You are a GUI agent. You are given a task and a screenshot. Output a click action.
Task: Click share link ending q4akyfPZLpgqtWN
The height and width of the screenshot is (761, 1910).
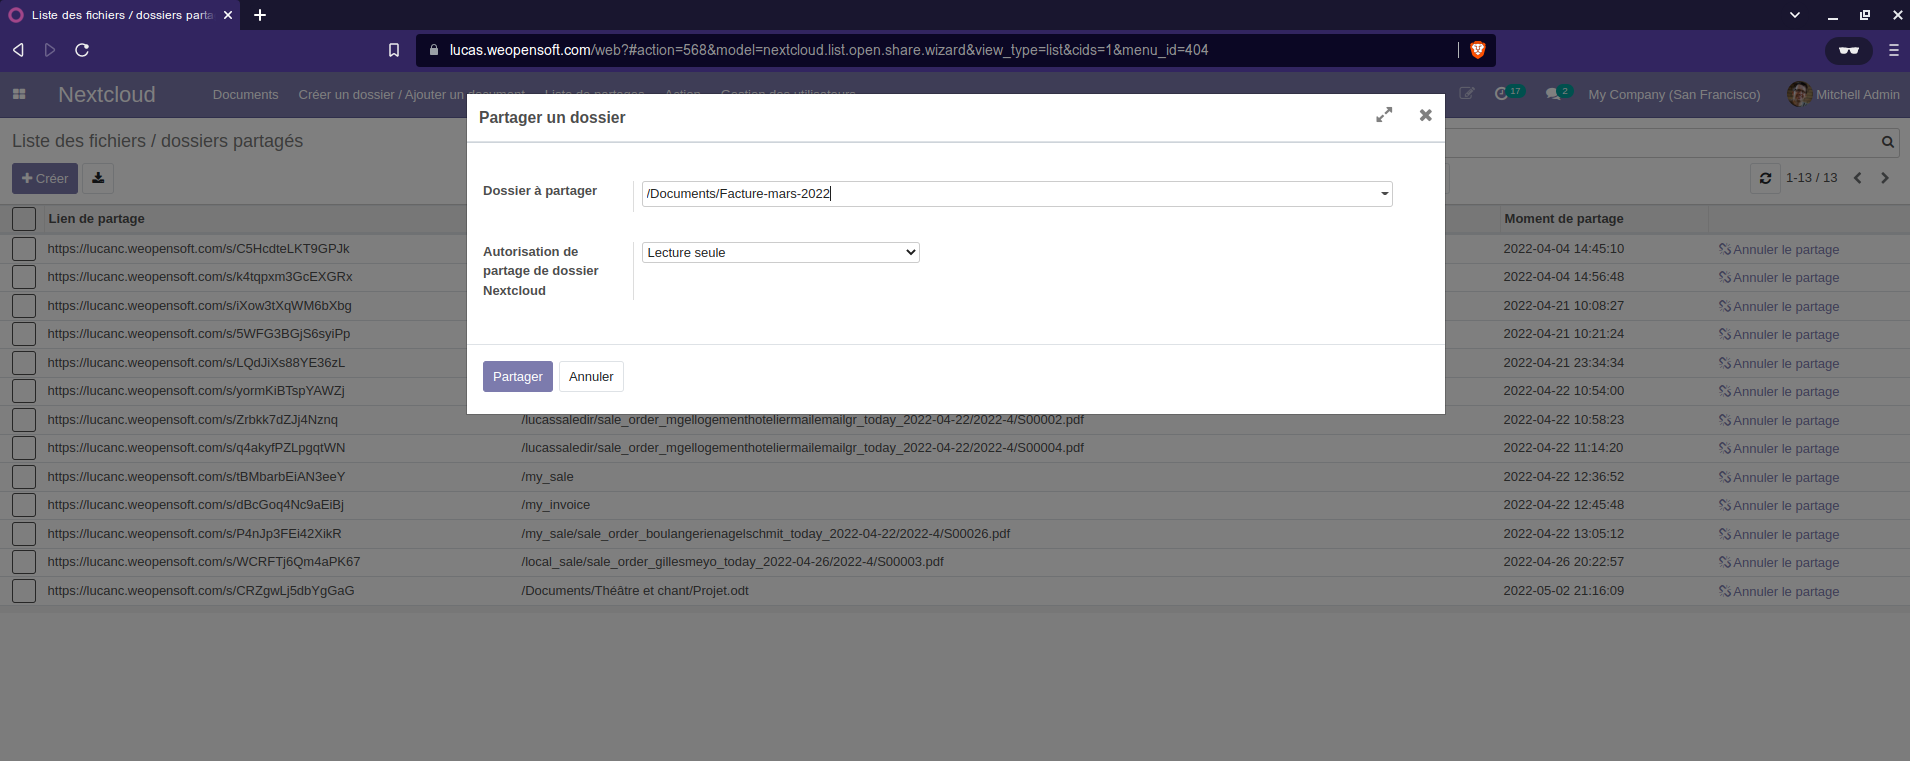(196, 448)
